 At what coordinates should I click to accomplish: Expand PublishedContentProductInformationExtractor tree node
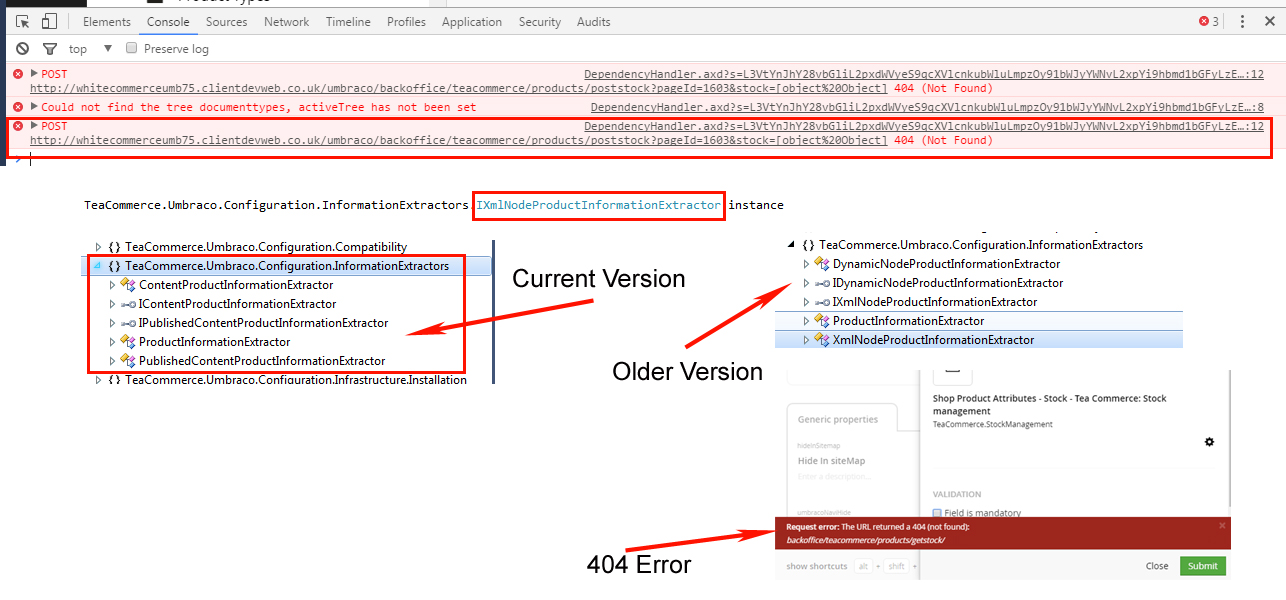tap(112, 361)
